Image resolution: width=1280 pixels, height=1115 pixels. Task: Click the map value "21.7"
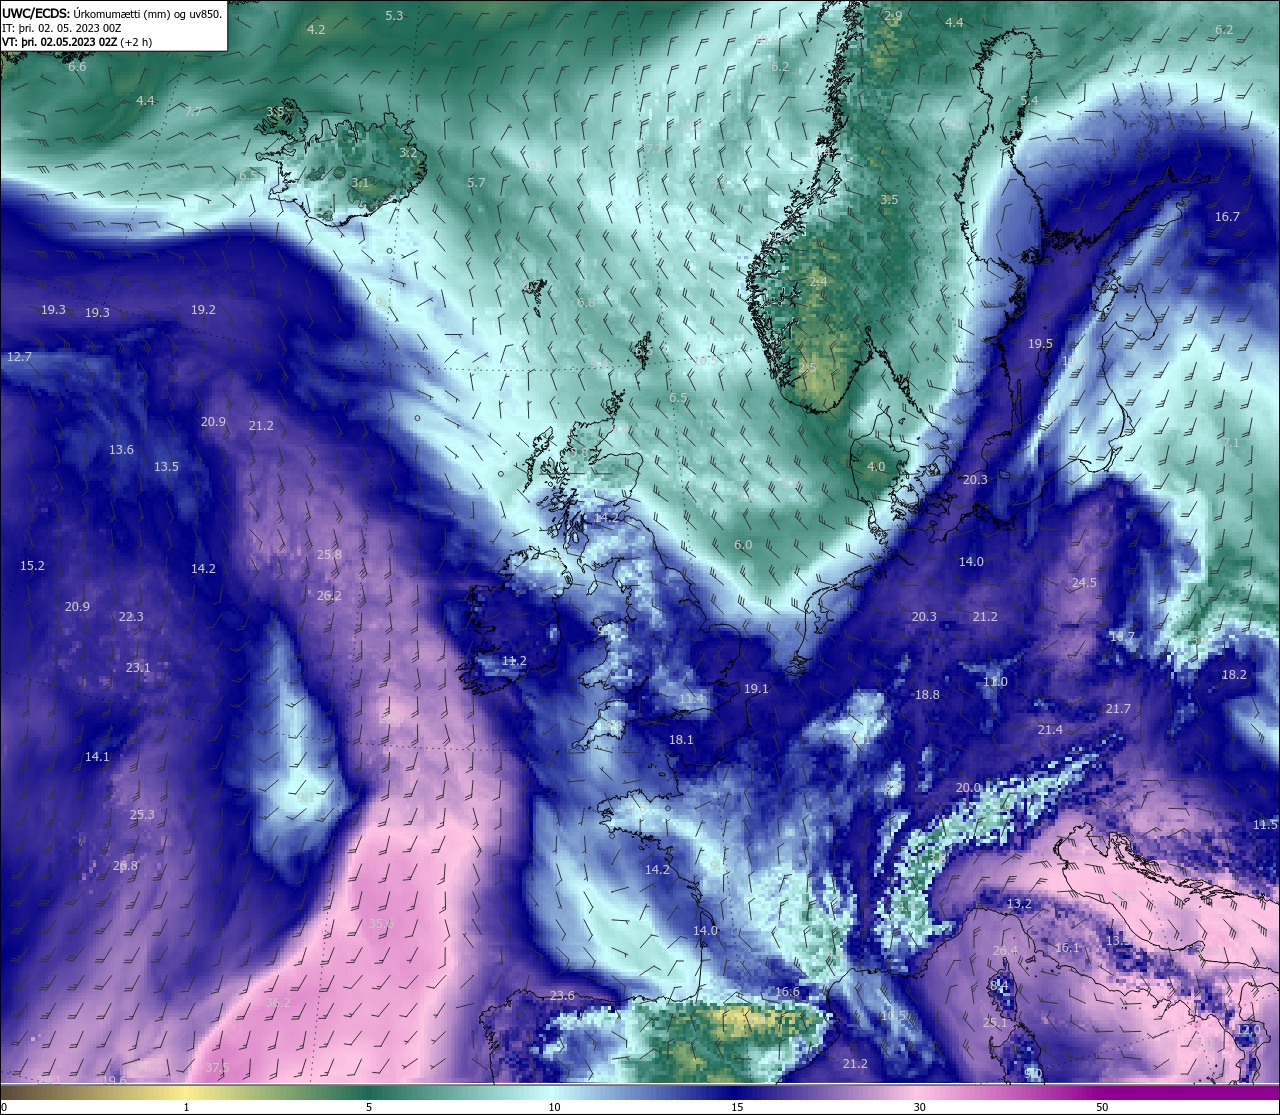pos(1118,709)
